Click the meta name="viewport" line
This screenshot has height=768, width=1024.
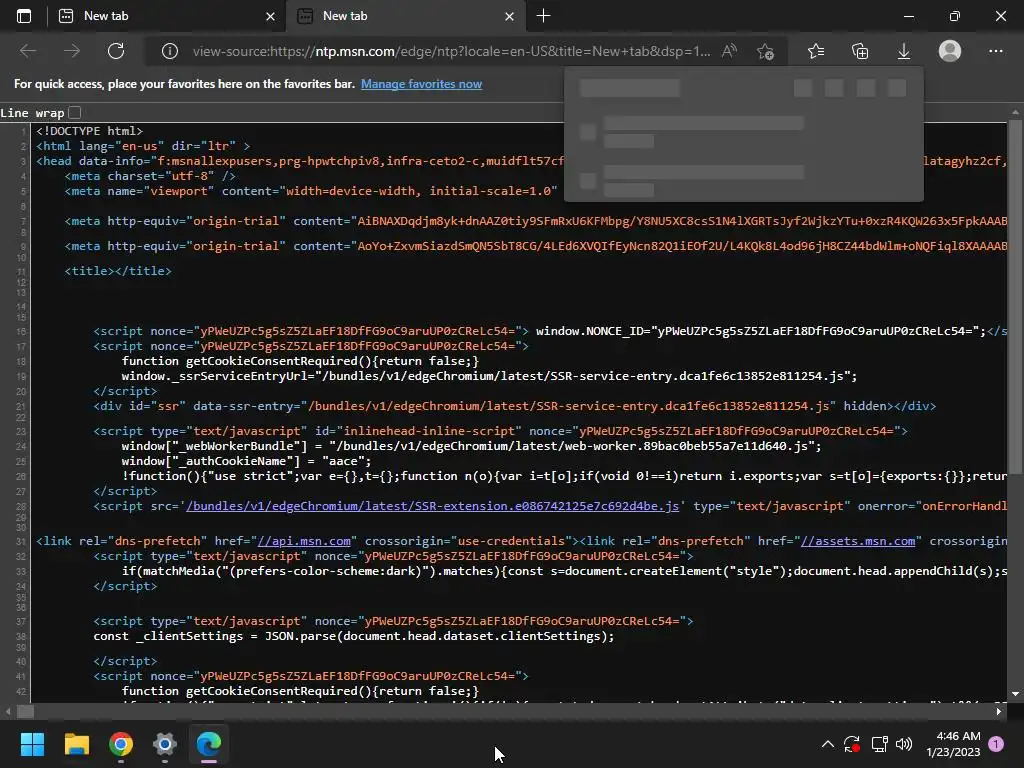pyautogui.click(x=311, y=191)
